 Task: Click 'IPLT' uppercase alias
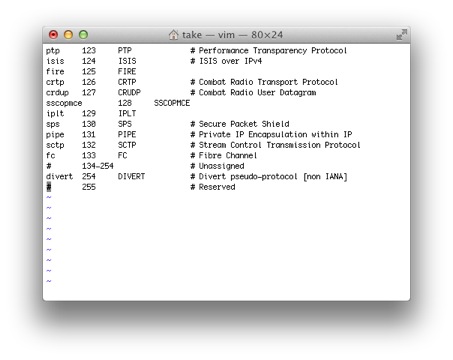coord(127,113)
